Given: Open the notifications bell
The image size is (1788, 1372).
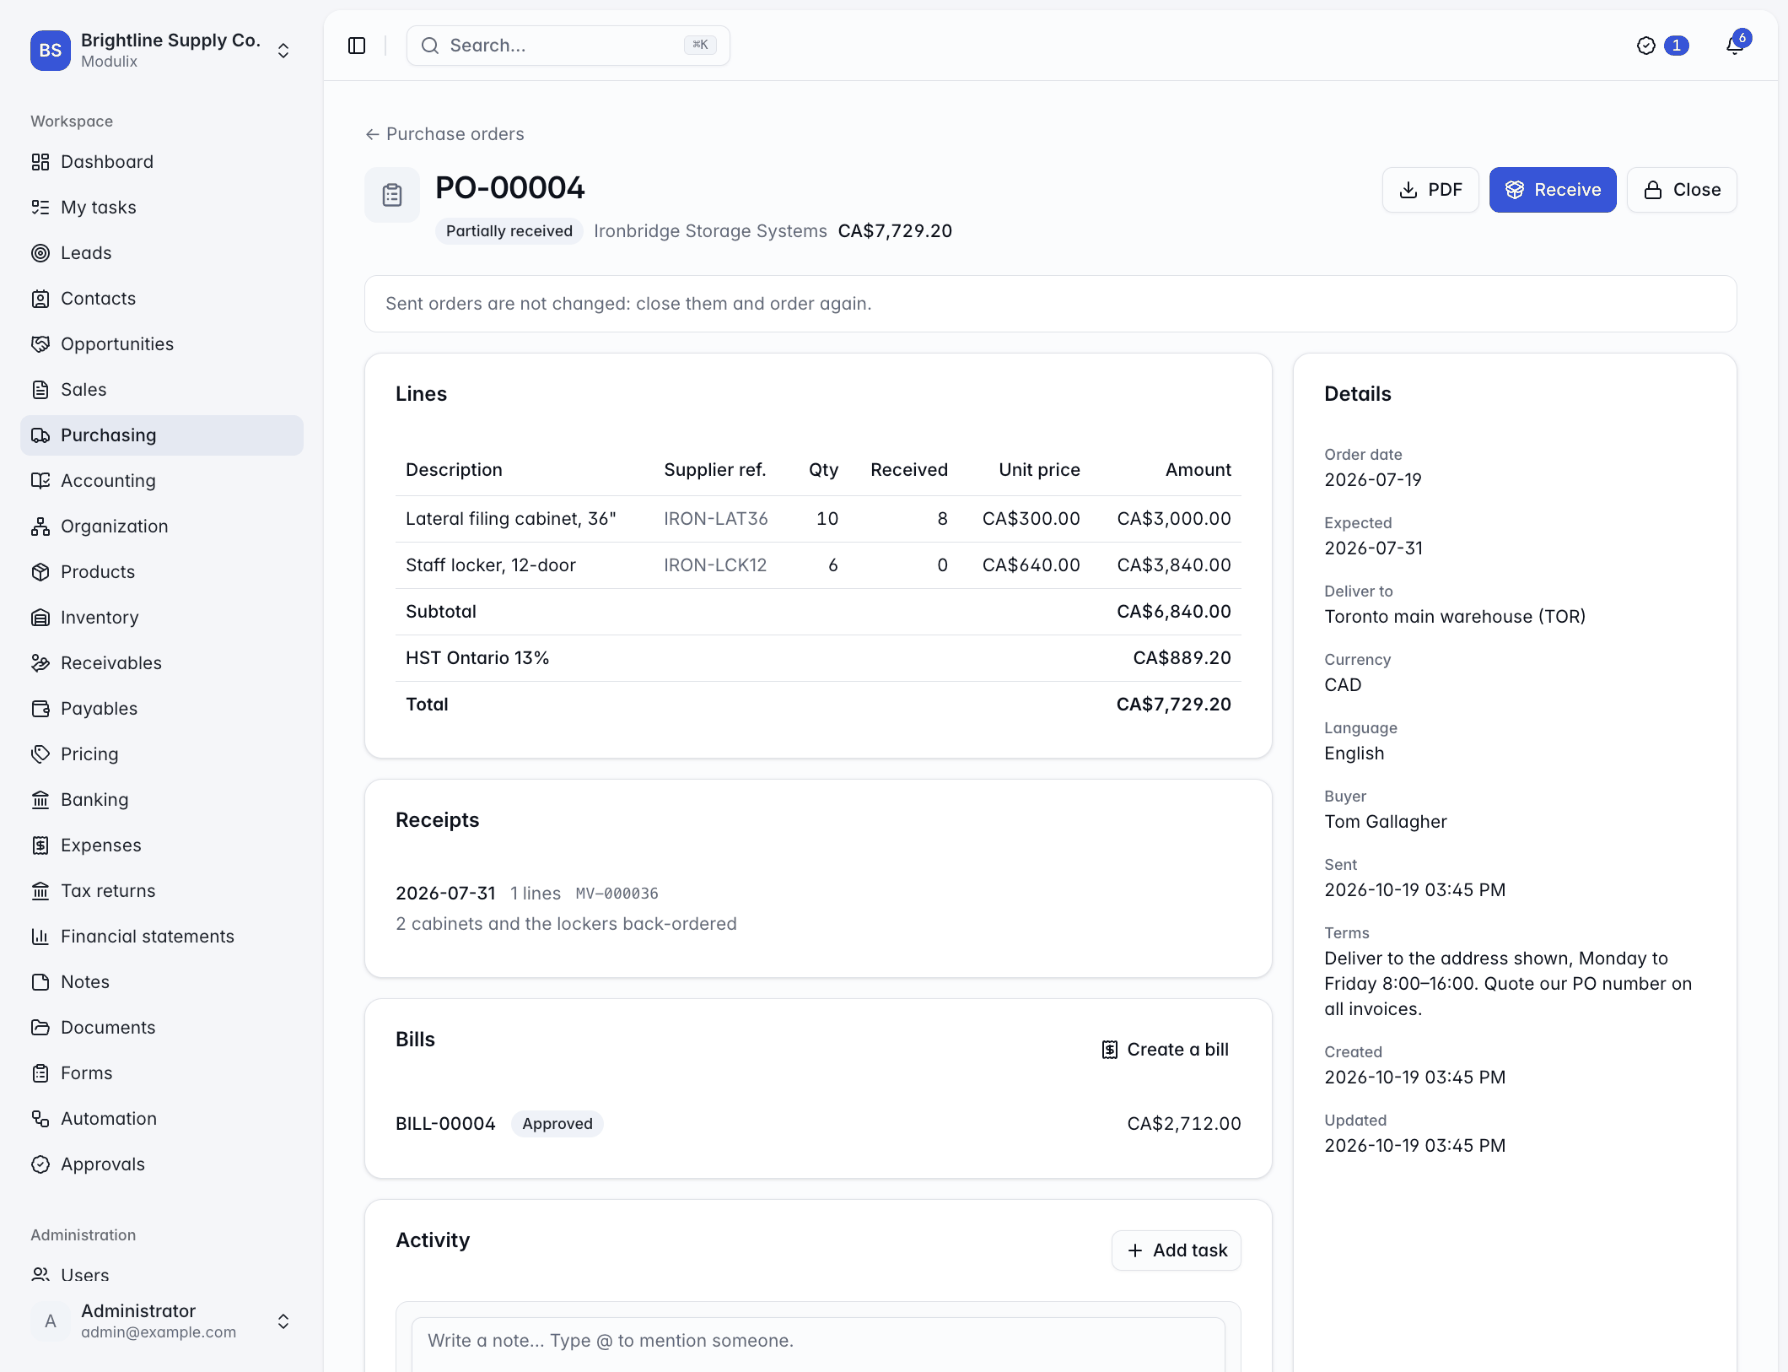Looking at the screenshot, I should coord(1736,44).
